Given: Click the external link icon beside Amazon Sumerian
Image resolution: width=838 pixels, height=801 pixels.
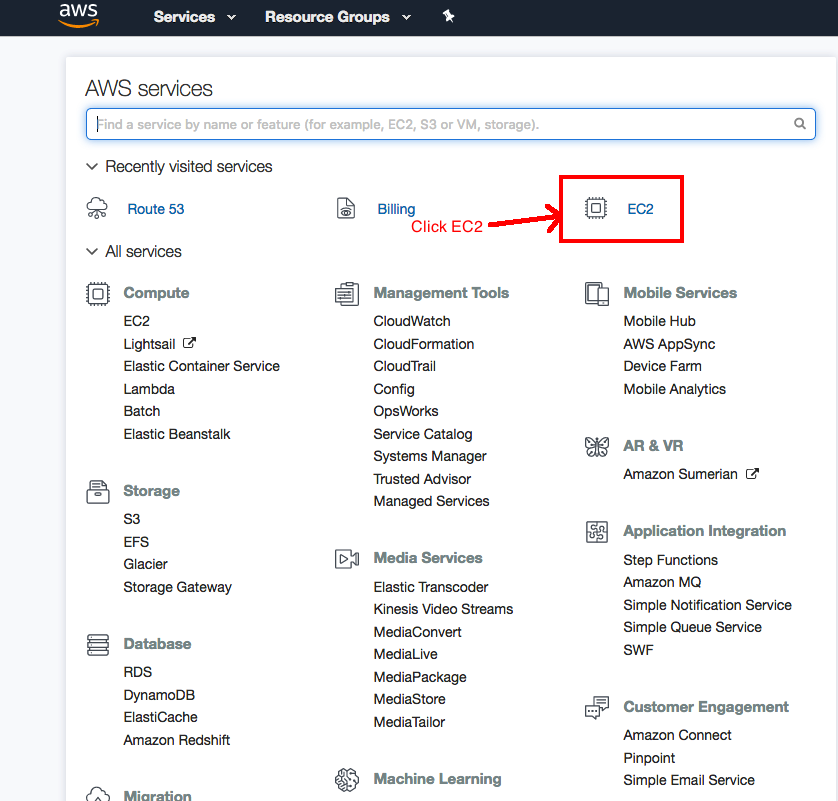Looking at the screenshot, I should click(752, 473).
